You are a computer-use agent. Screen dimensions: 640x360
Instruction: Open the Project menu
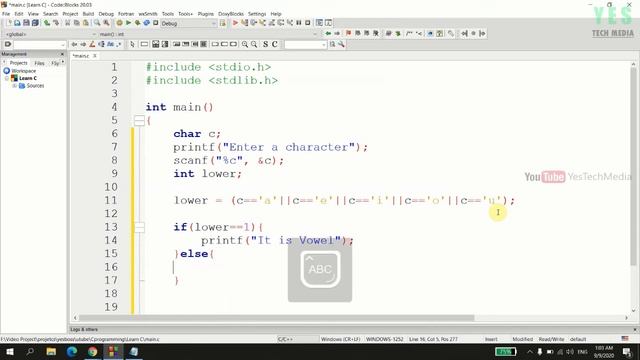tap(70, 14)
